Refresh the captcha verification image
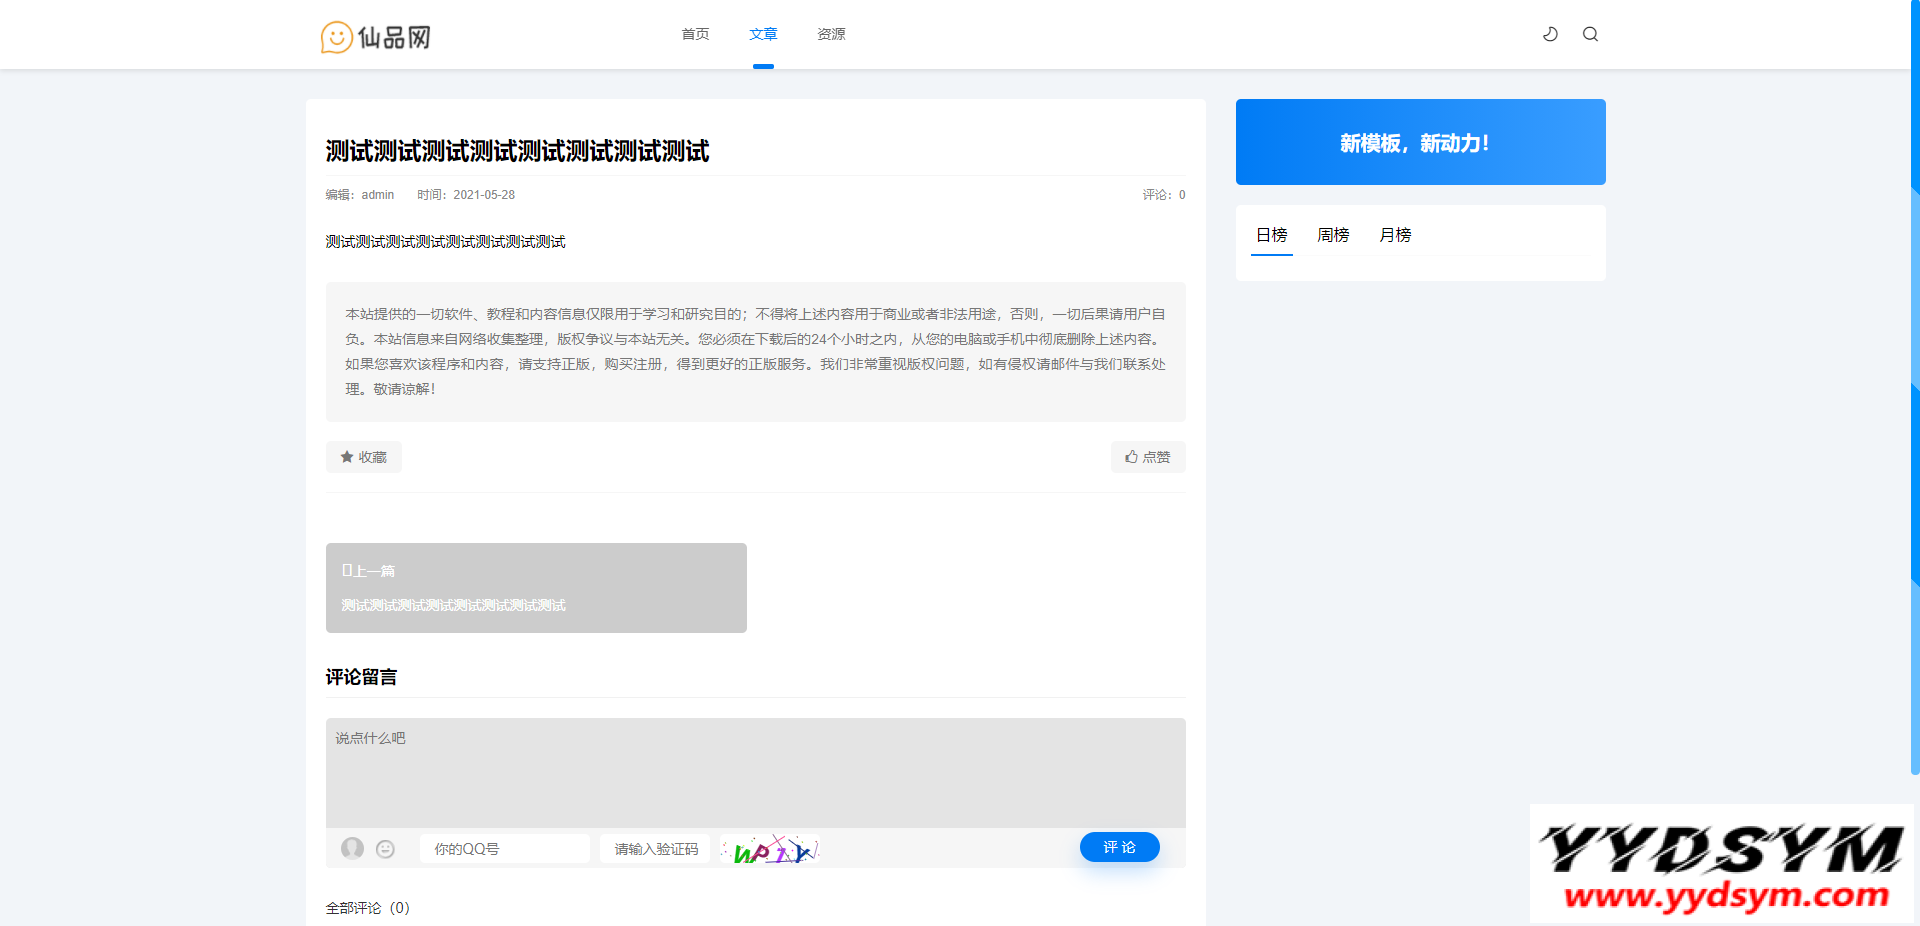The width and height of the screenshot is (1920, 926). 770,850
